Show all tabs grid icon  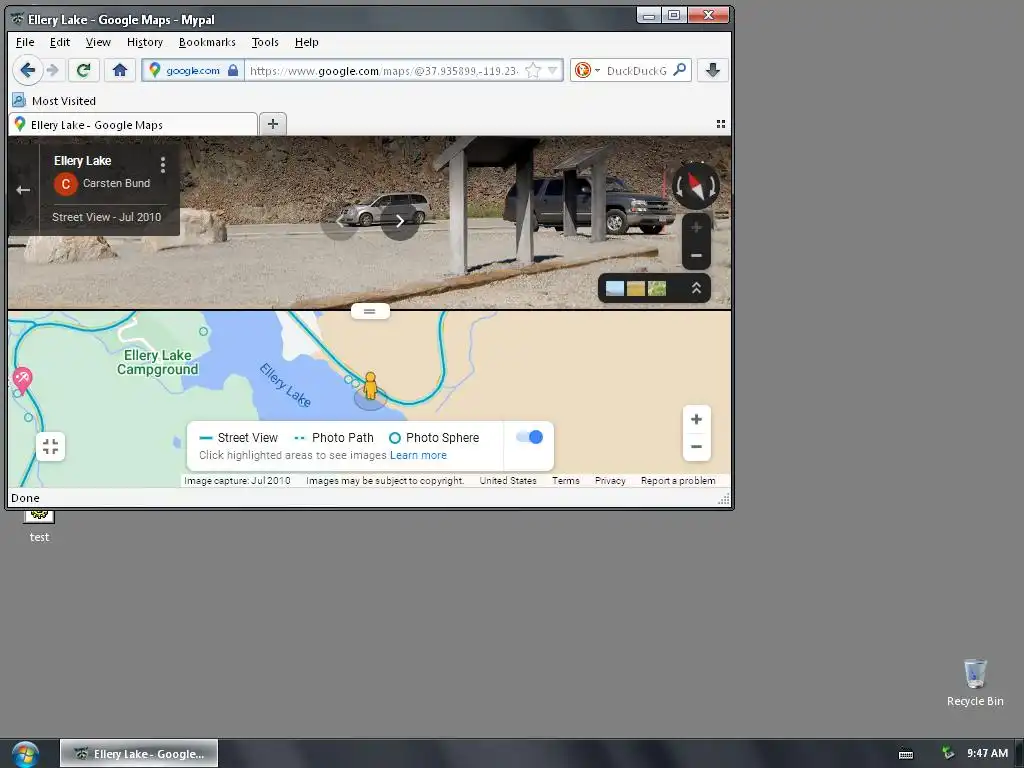(721, 123)
